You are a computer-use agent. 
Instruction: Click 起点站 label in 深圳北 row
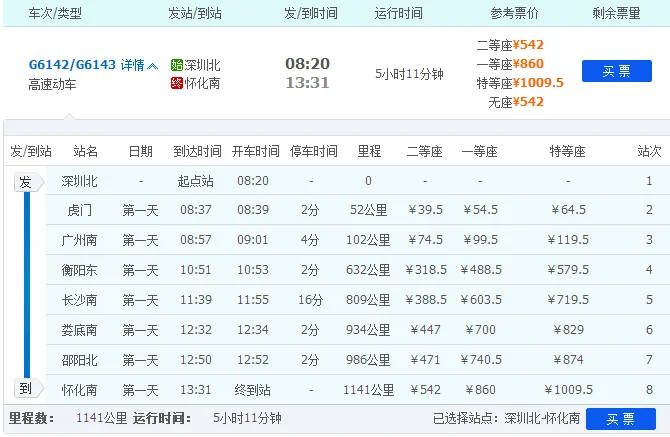pyautogui.click(x=195, y=181)
